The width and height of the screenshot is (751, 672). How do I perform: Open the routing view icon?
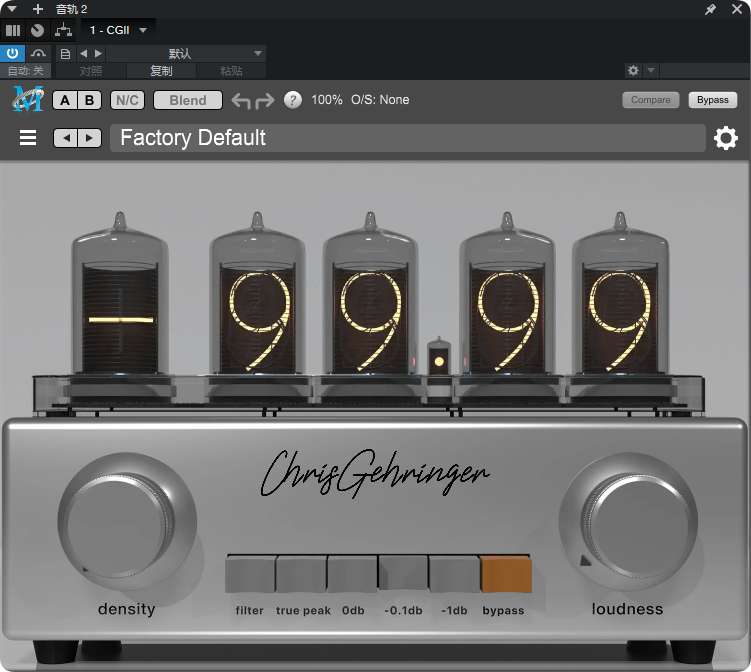[x=63, y=30]
